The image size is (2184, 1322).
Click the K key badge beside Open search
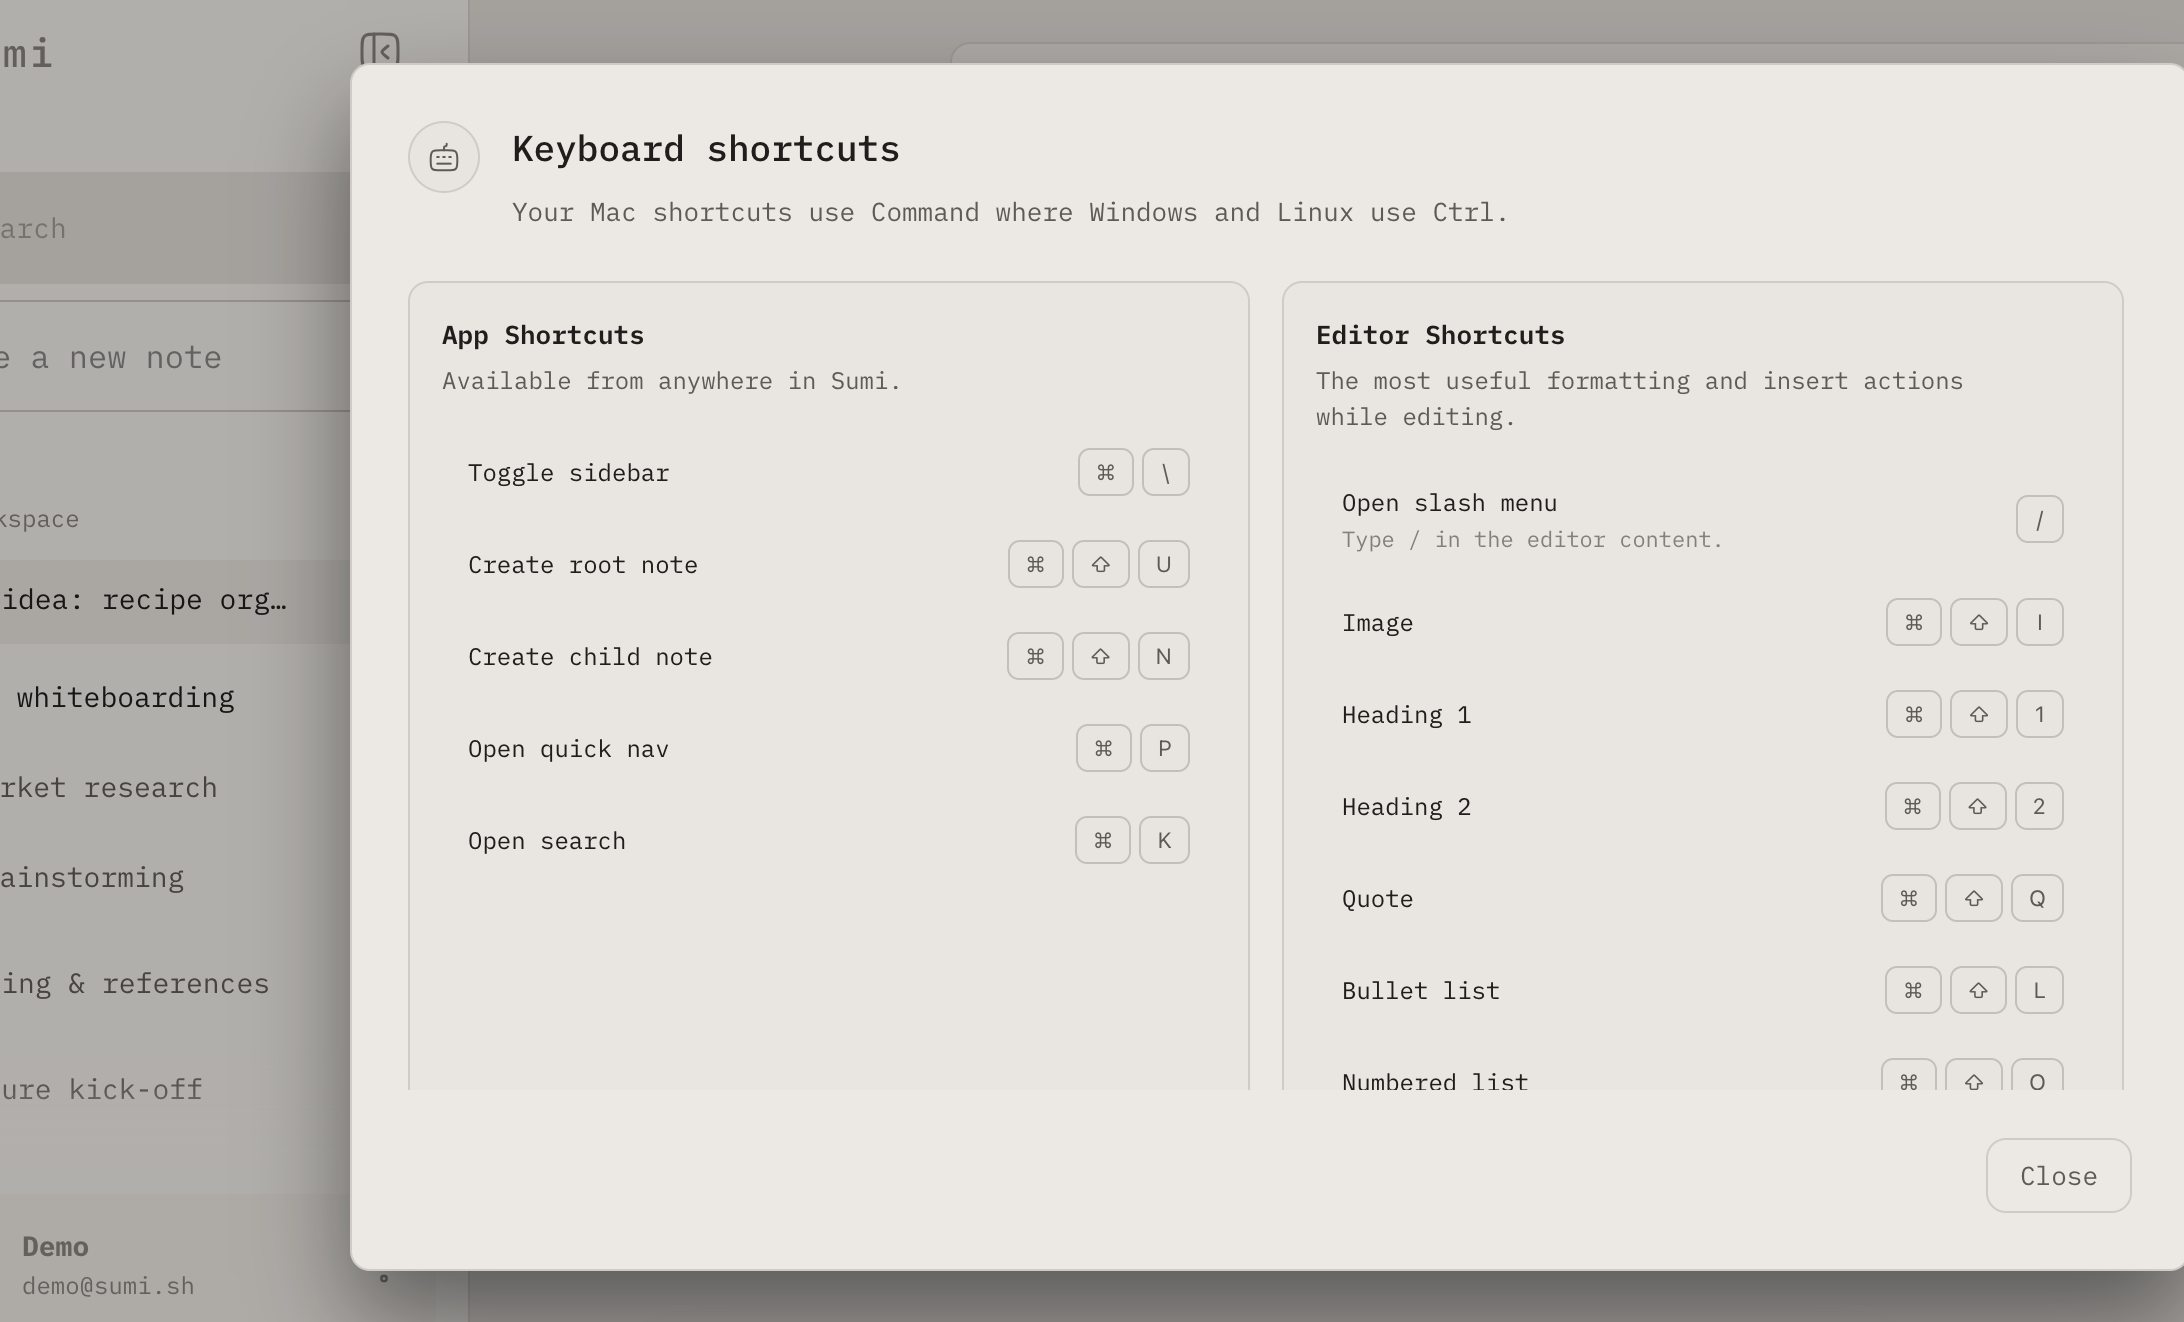pos(1163,840)
